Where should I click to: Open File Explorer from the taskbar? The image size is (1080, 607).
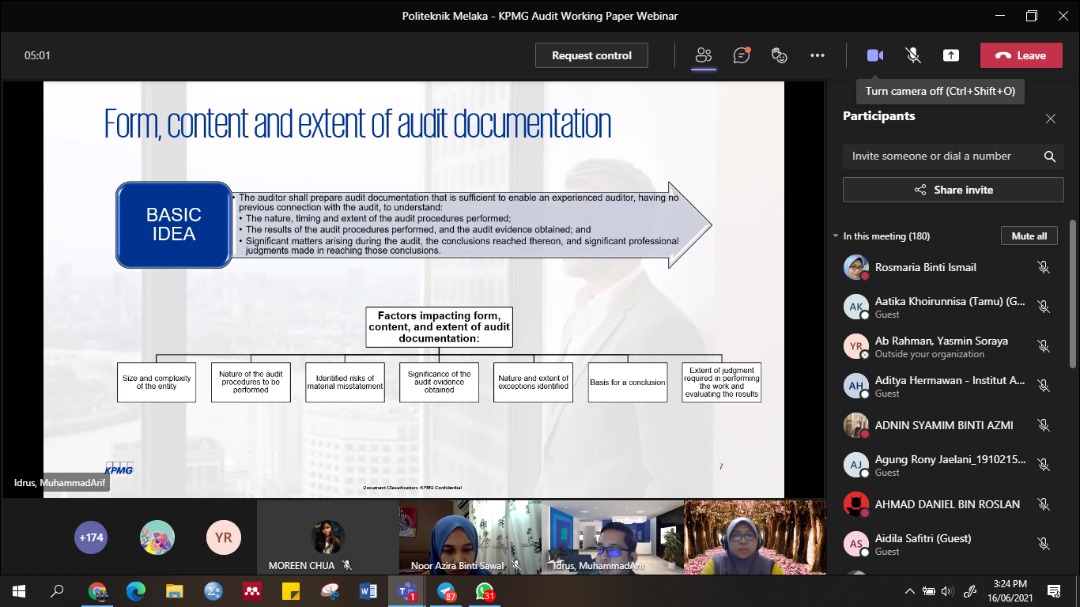174,591
